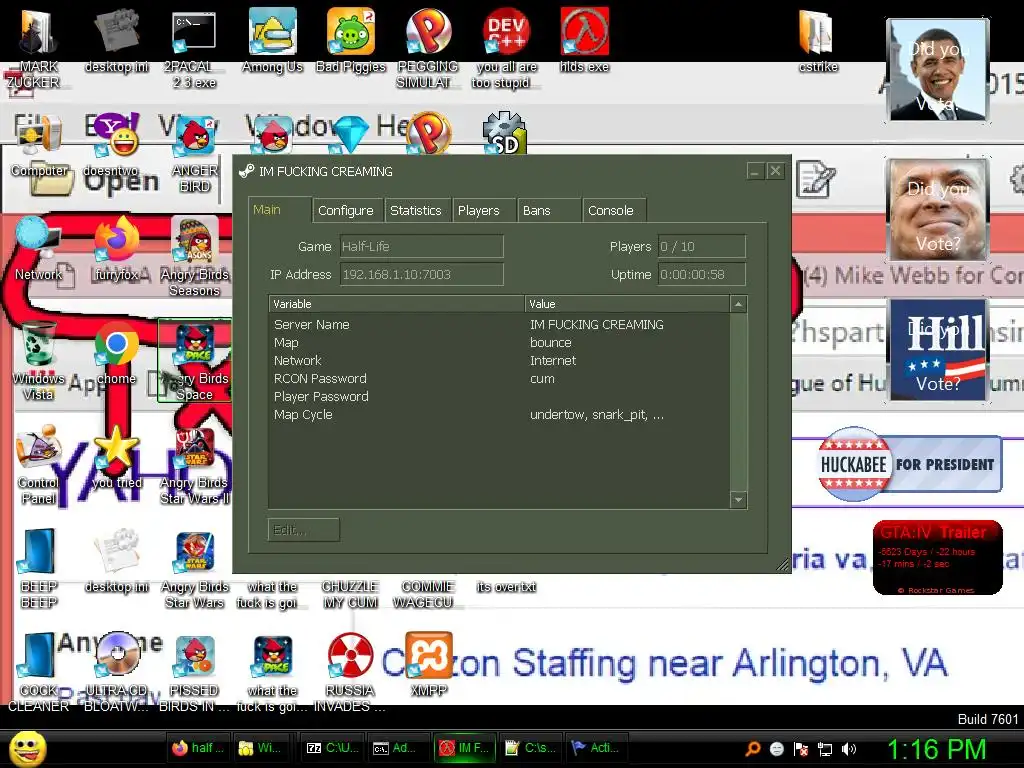Open the PEGGING SIMULAT... icon
The height and width of the screenshot is (768, 1024).
click(428, 31)
